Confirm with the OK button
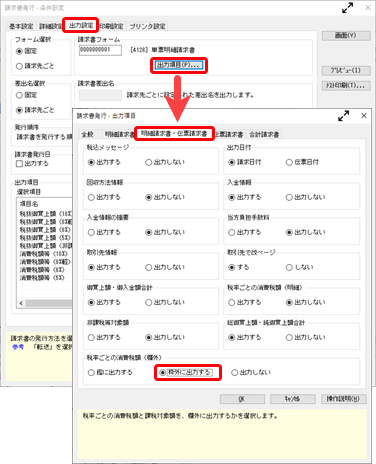 tap(242, 399)
